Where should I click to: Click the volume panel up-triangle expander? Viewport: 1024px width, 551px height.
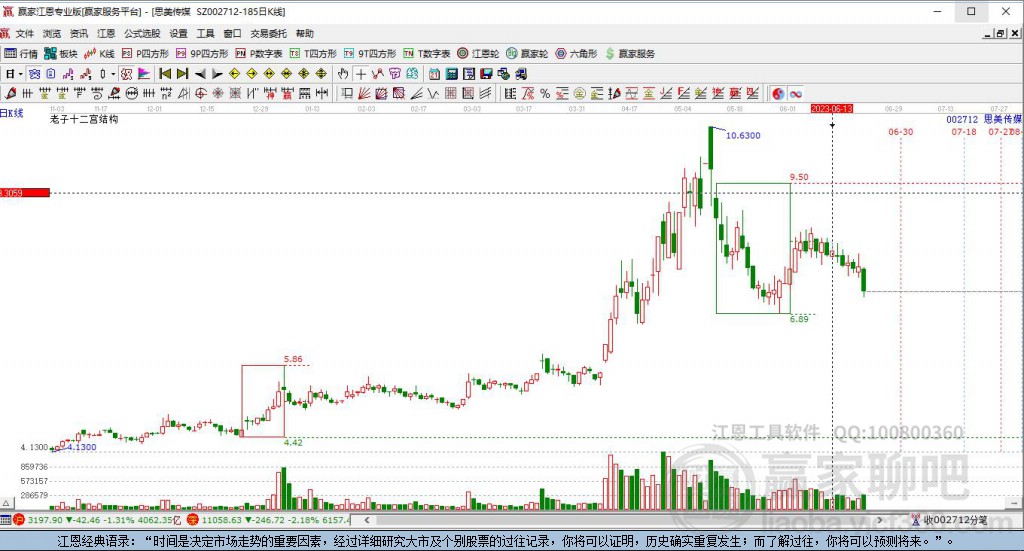6,503
